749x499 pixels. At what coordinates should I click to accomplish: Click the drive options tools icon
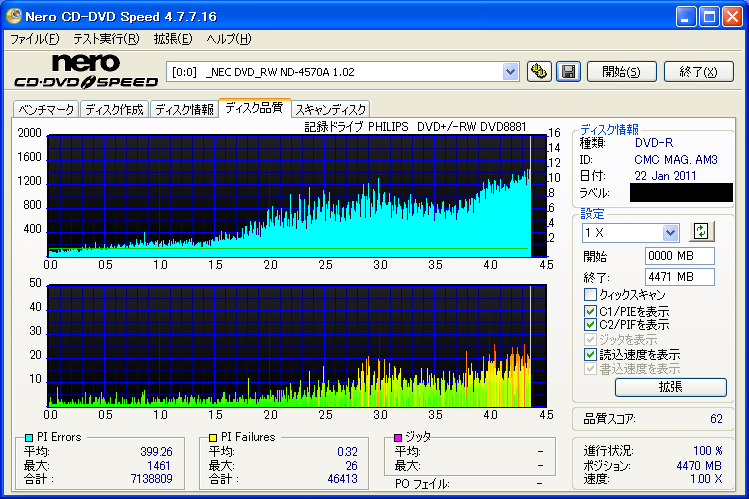point(539,72)
